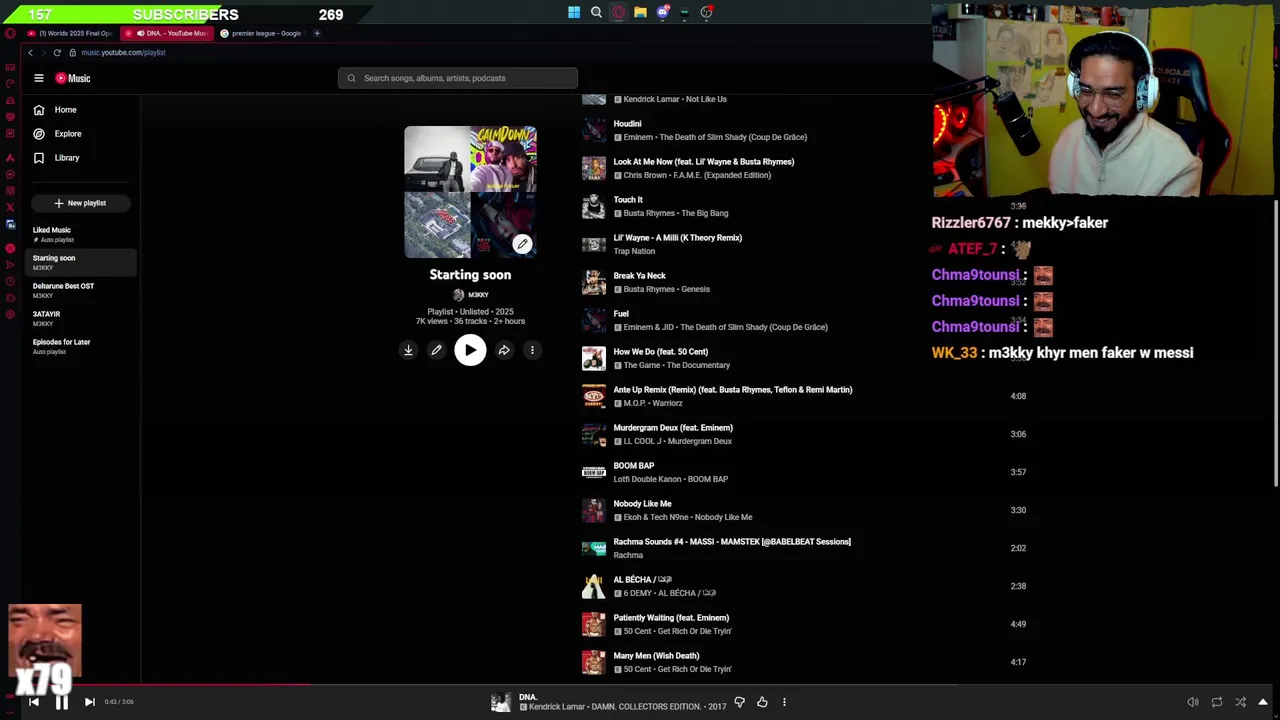Screen dimensions: 1280x720
Task: Open a new browser tab
Action: coord(317,33)
